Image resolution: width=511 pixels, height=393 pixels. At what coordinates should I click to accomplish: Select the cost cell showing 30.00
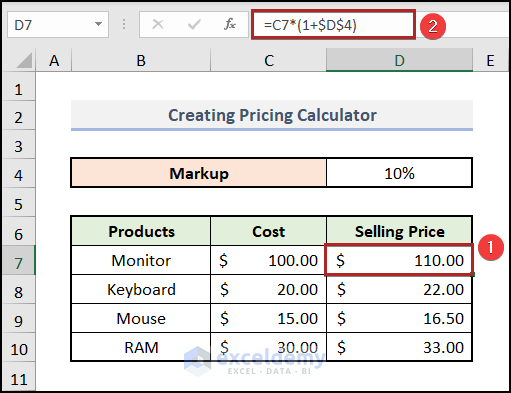pyautogui.click(x=269, y=347)
